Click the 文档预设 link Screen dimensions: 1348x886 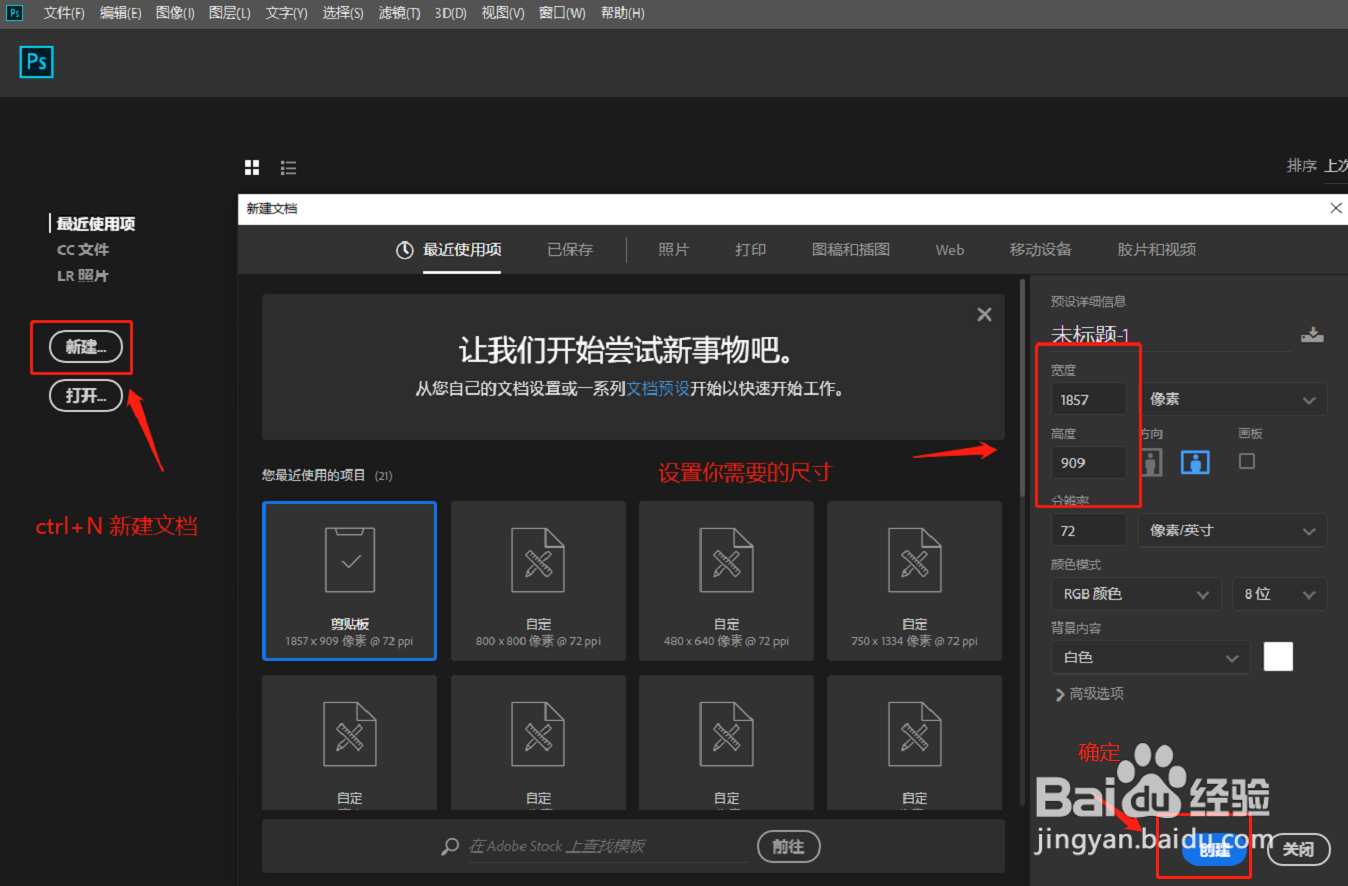[x=658, y=389]
